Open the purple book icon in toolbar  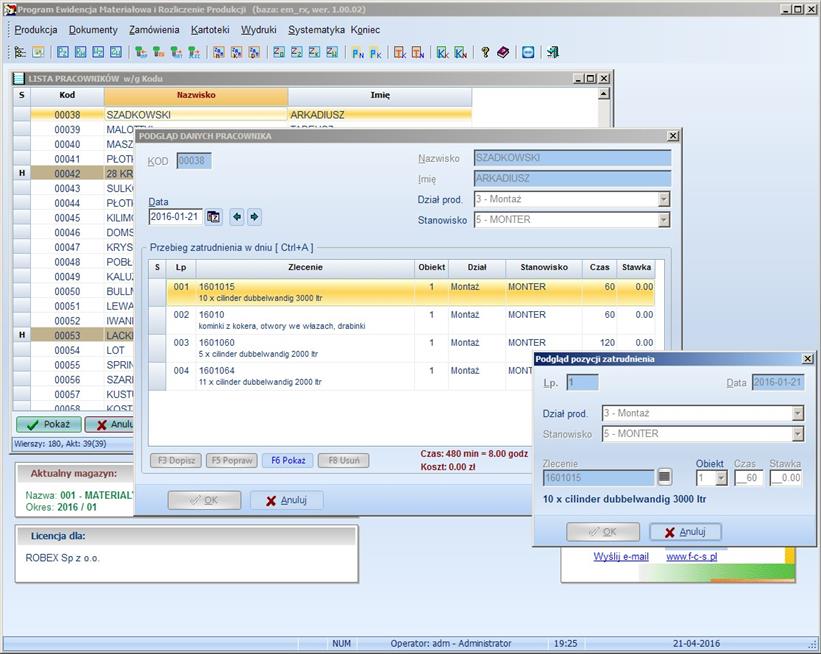tap(503, 52)
